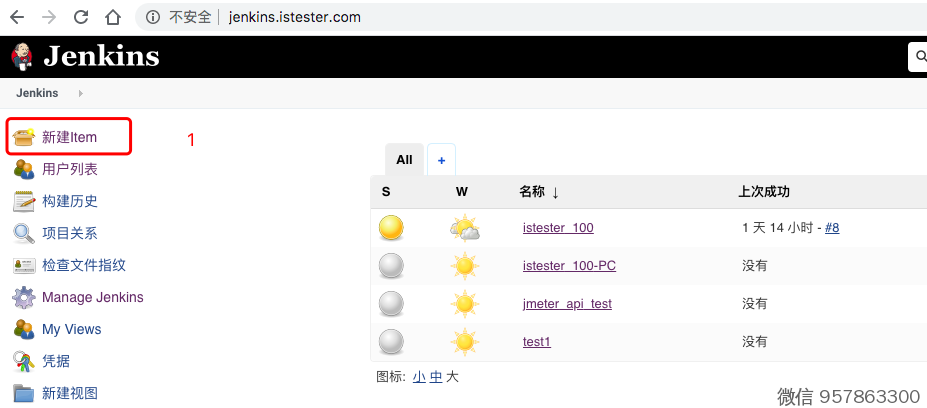Viewport: 927px width, 408px height.
Task: Click the 项目关系 magnifier icon
Action: click(24, 233)
